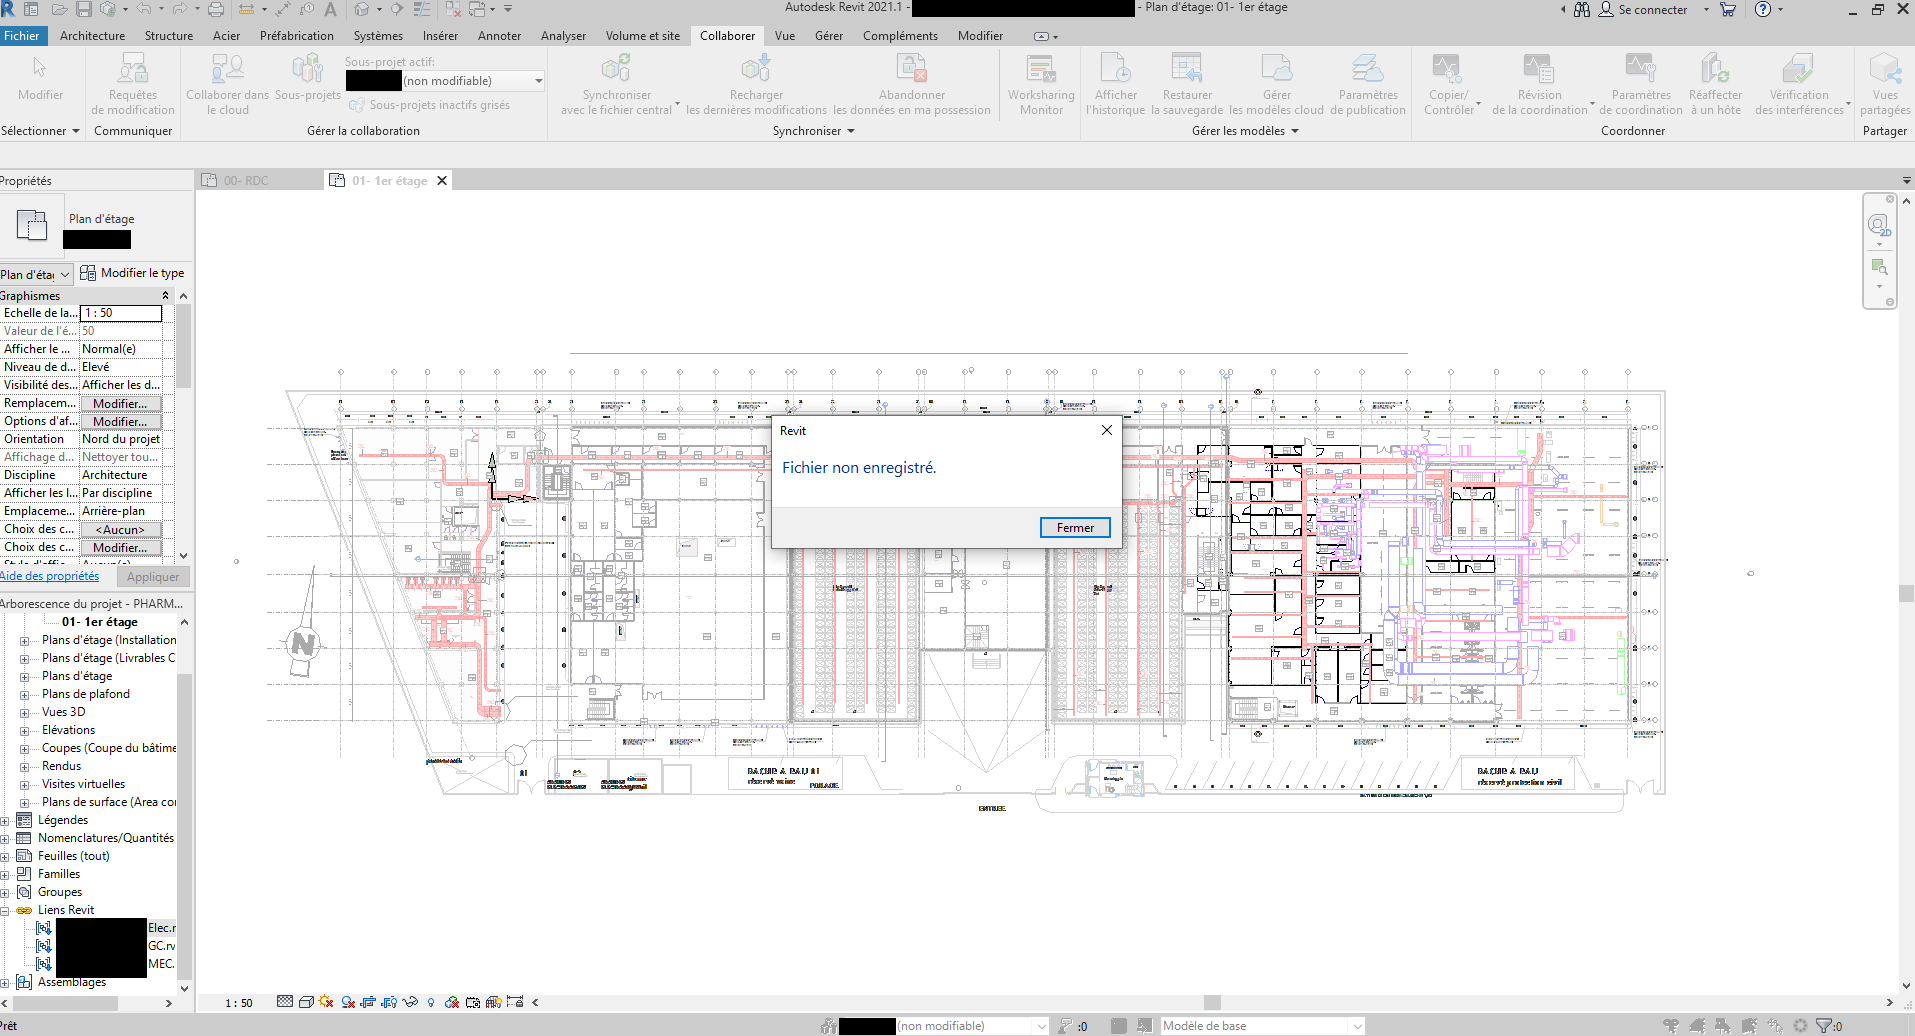Open Restaurer la sauvegarde

point(1187,84)
